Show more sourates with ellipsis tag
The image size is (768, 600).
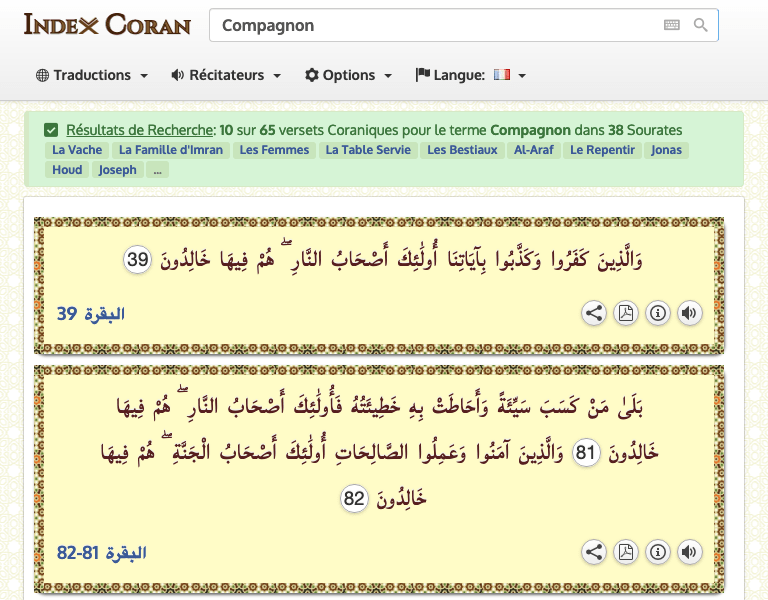[x=157, y=170]
